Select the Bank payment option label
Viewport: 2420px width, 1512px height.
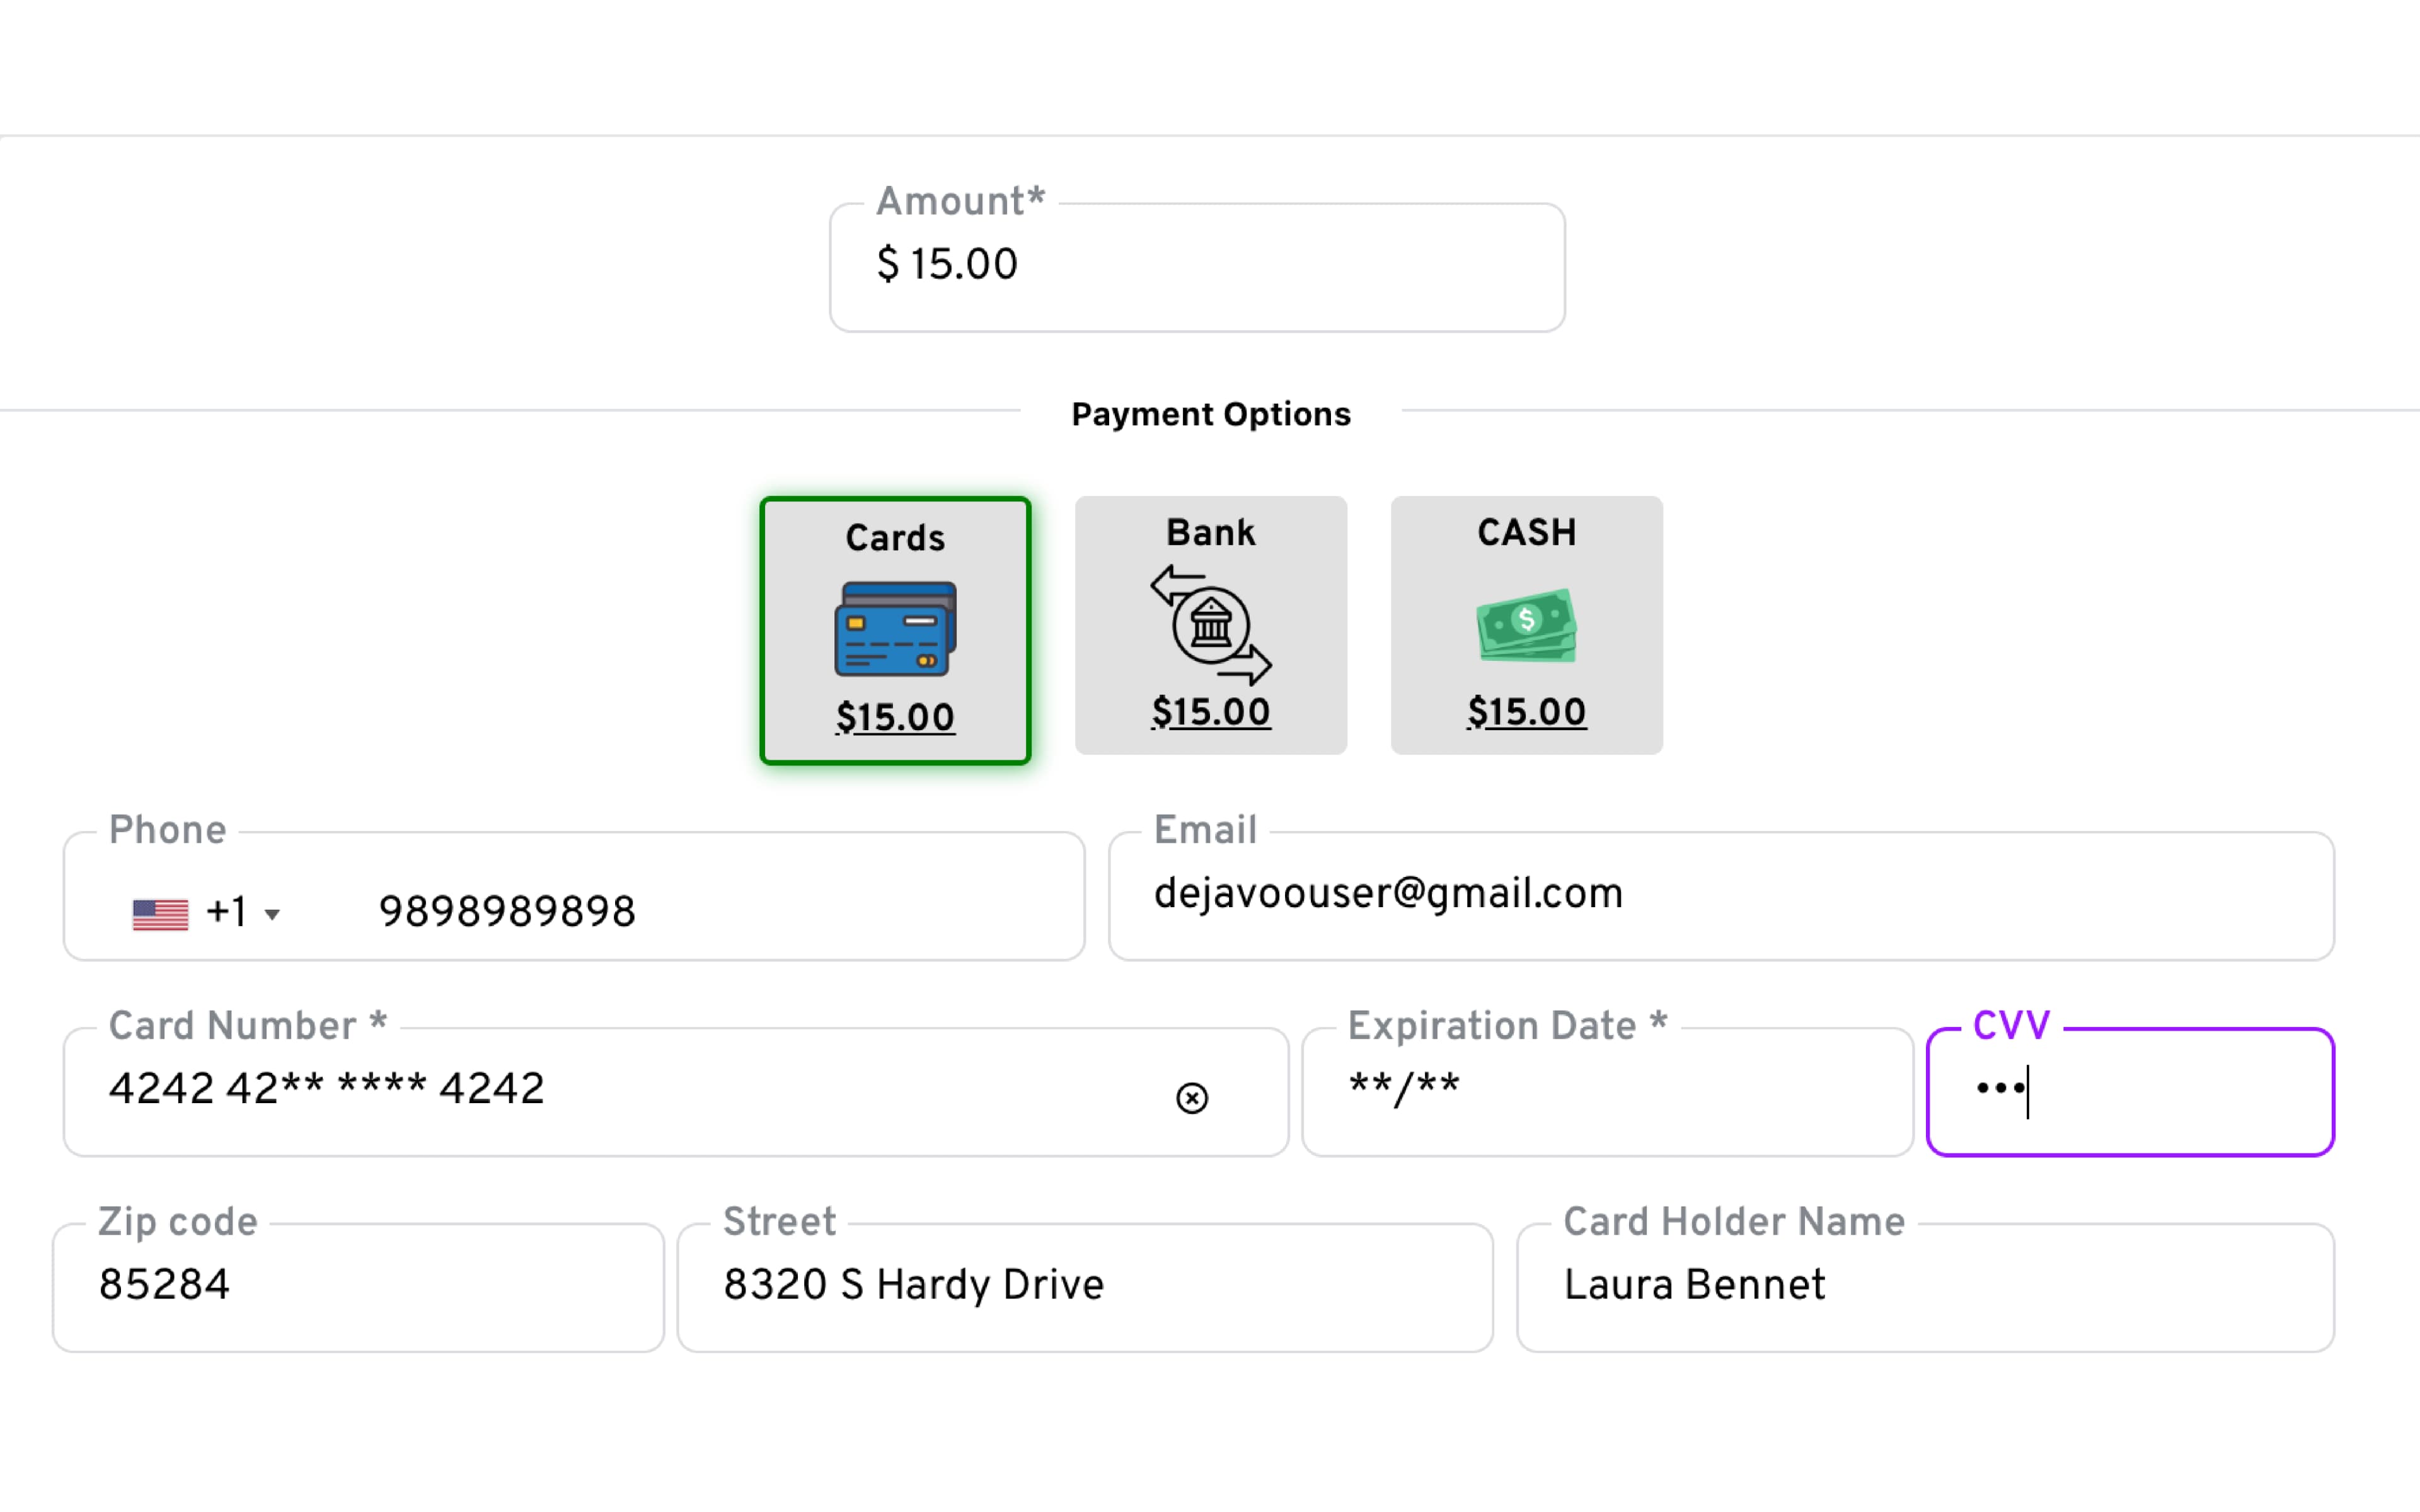(x=1210, y=533)
